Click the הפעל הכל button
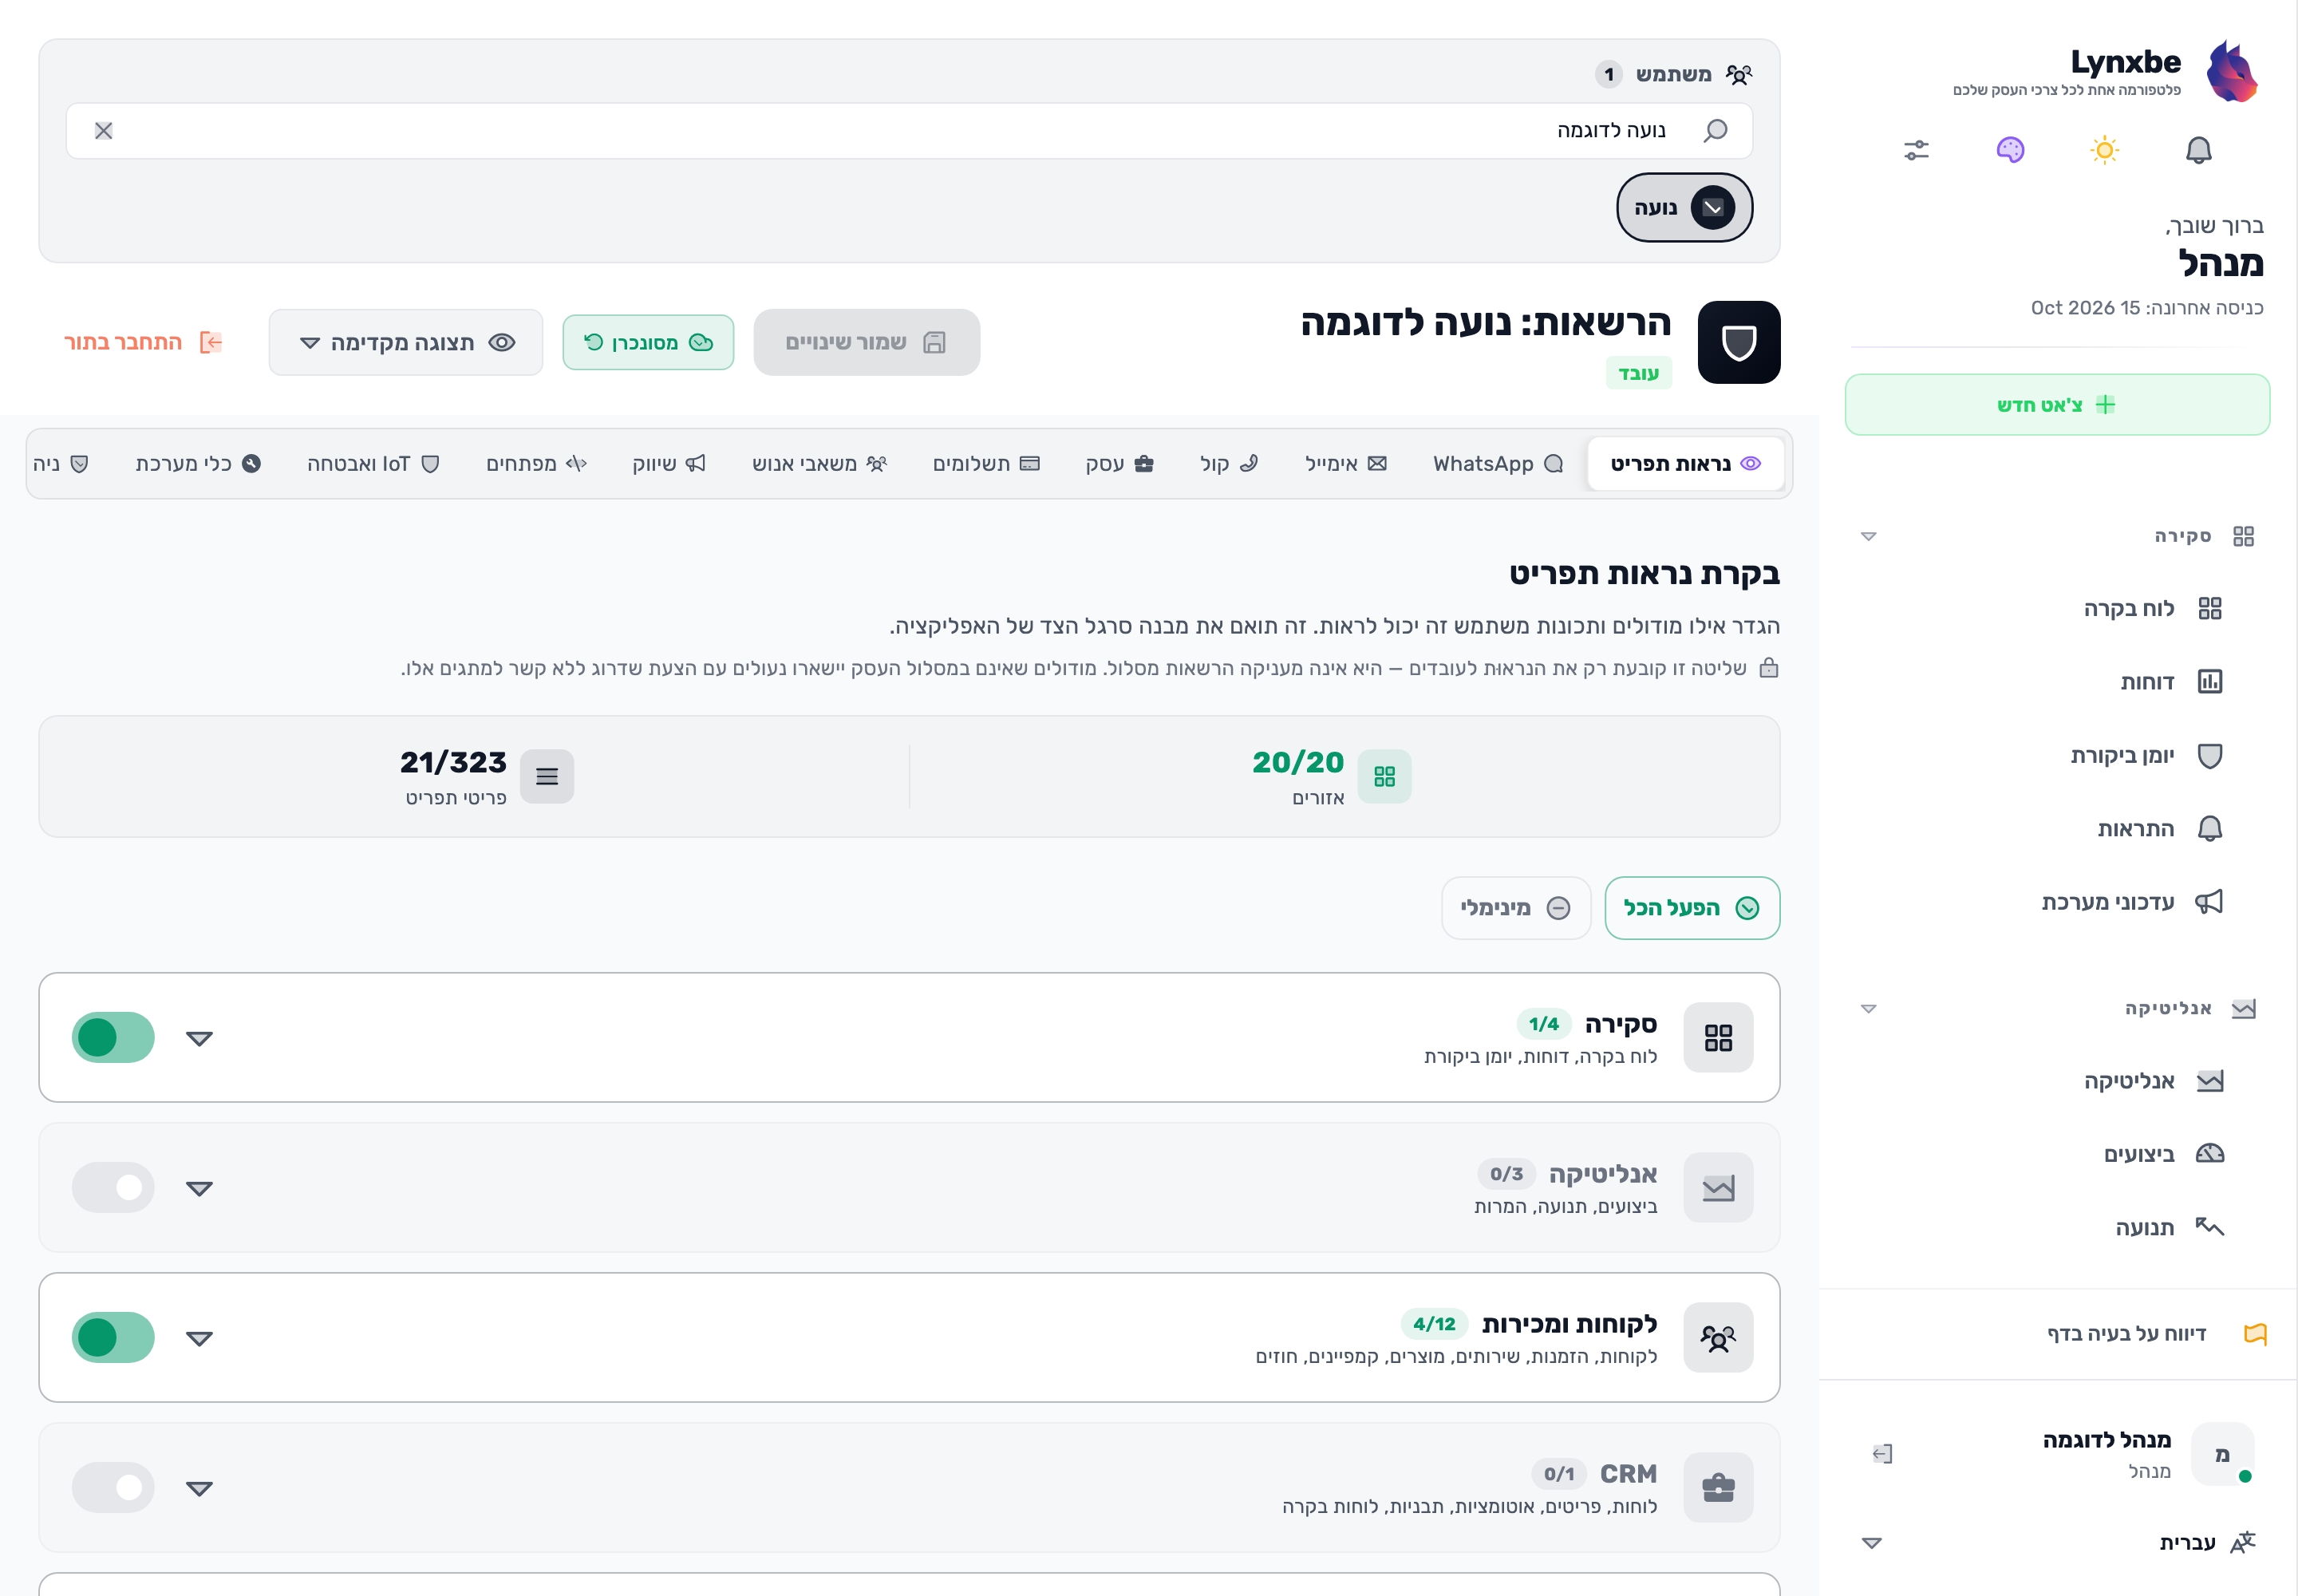 coord(1692,908)
